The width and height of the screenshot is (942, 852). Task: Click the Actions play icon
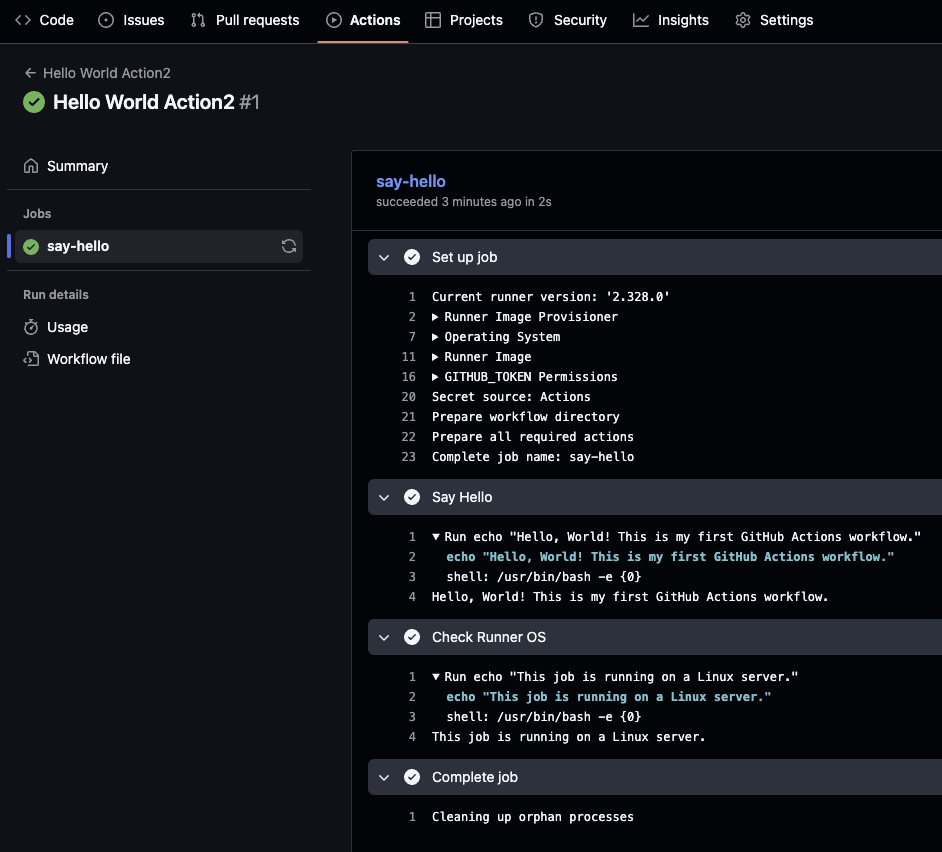point(333,20)
